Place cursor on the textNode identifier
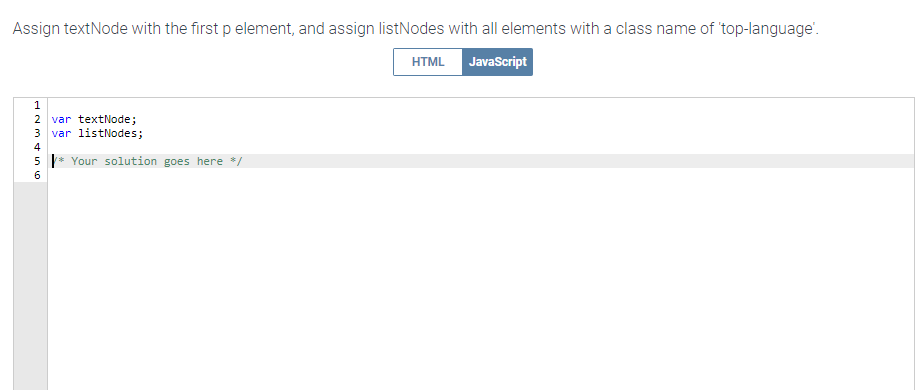Image resolution: width=924 pixels, height=390 pixels. [x=104, y=120]
